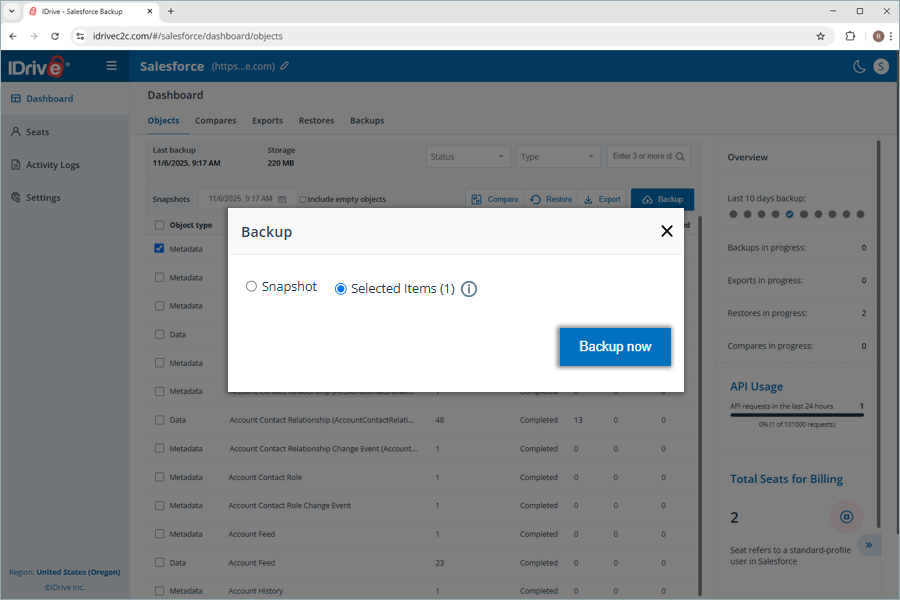
Task: Uncheck the first Metadata row checkbox
Action: coord(159,248)
